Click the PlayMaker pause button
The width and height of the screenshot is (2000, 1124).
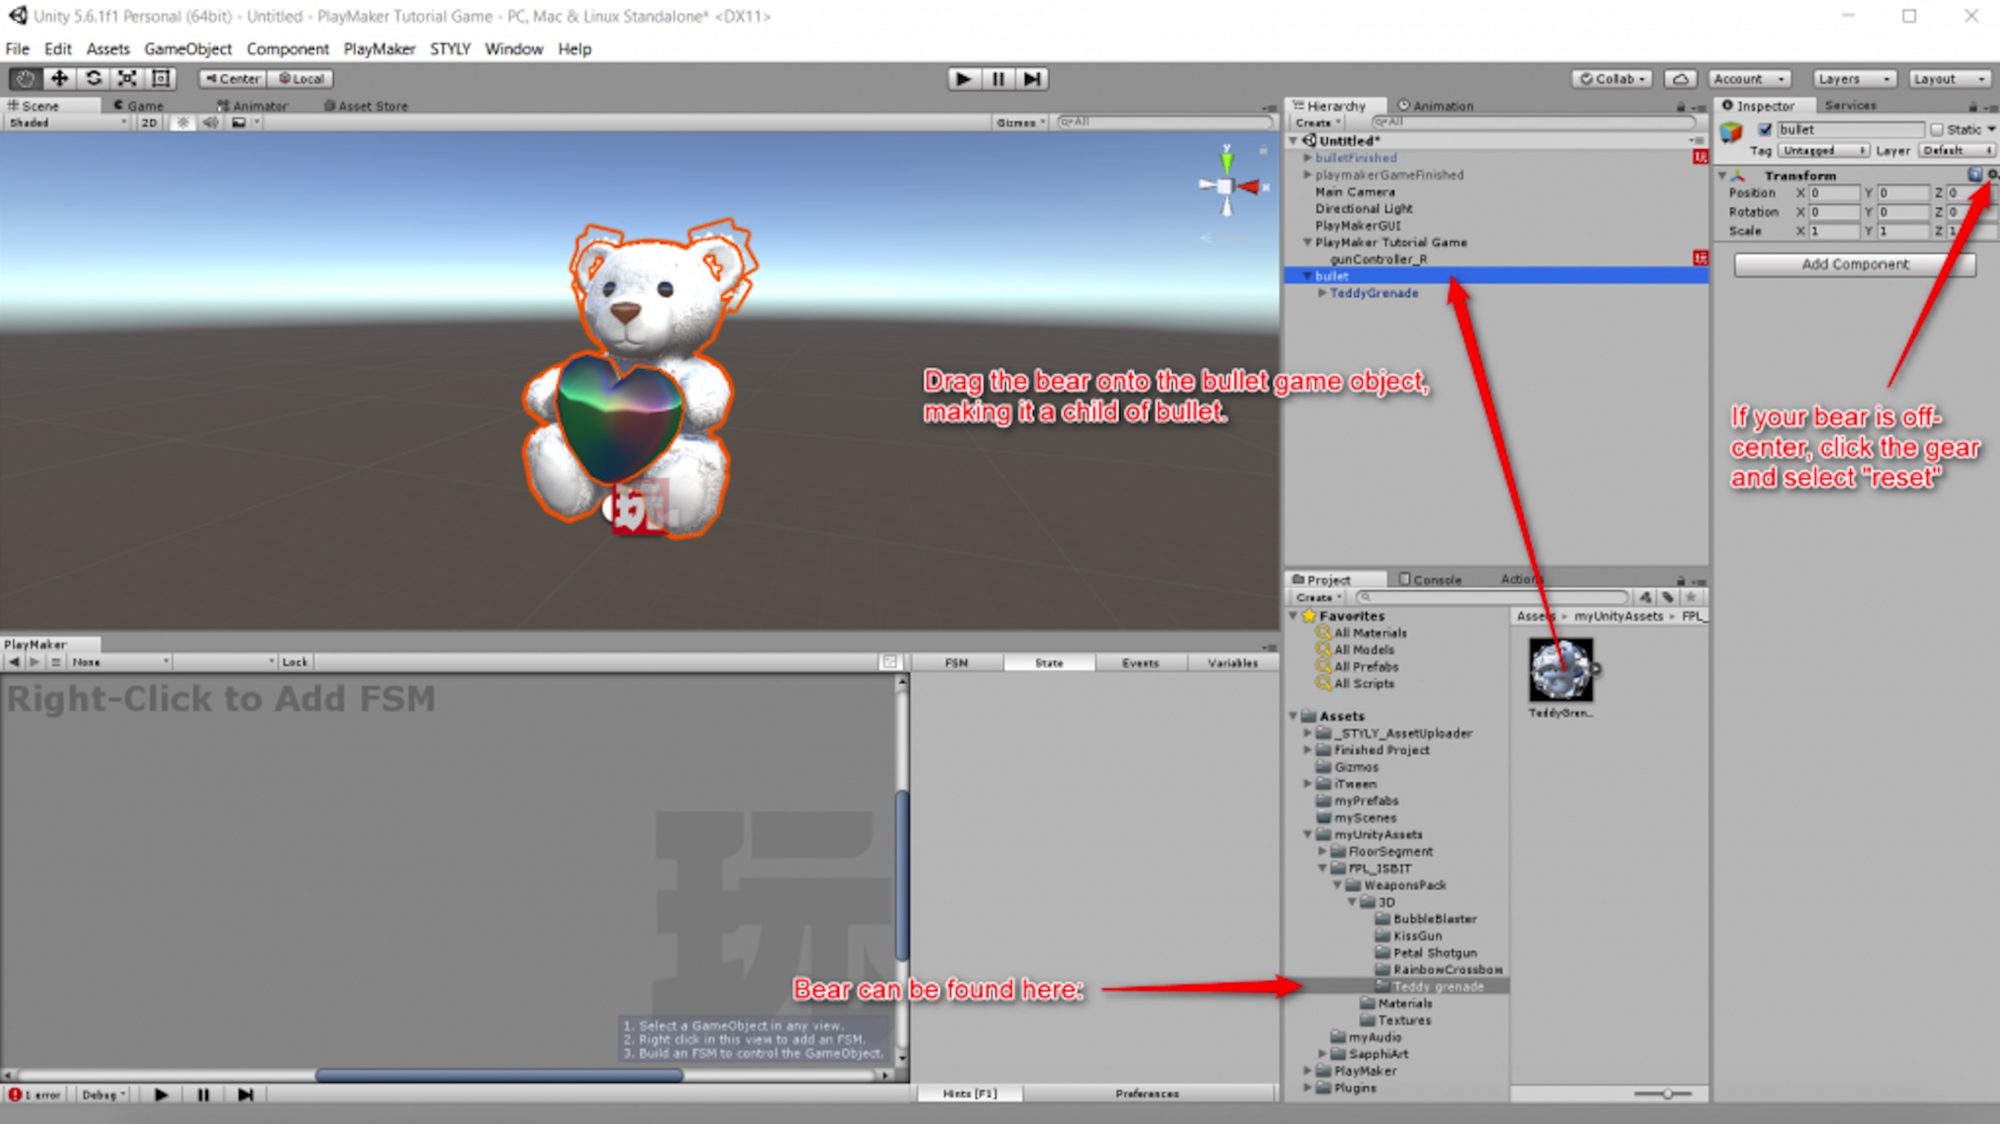203,1094
